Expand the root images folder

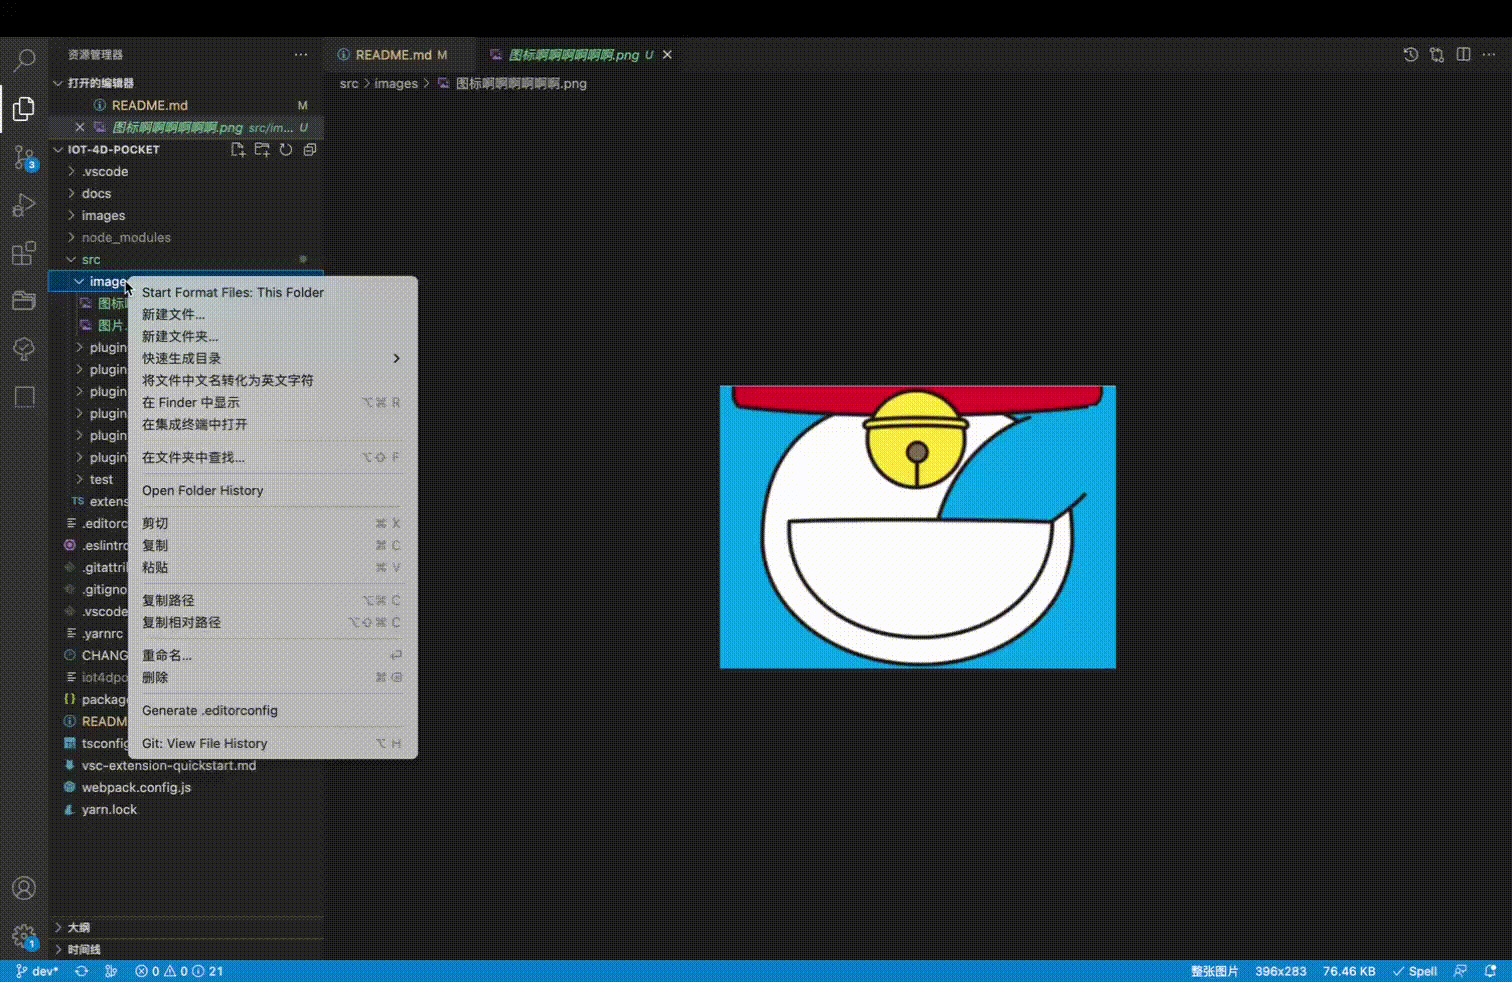pos(188,215)
